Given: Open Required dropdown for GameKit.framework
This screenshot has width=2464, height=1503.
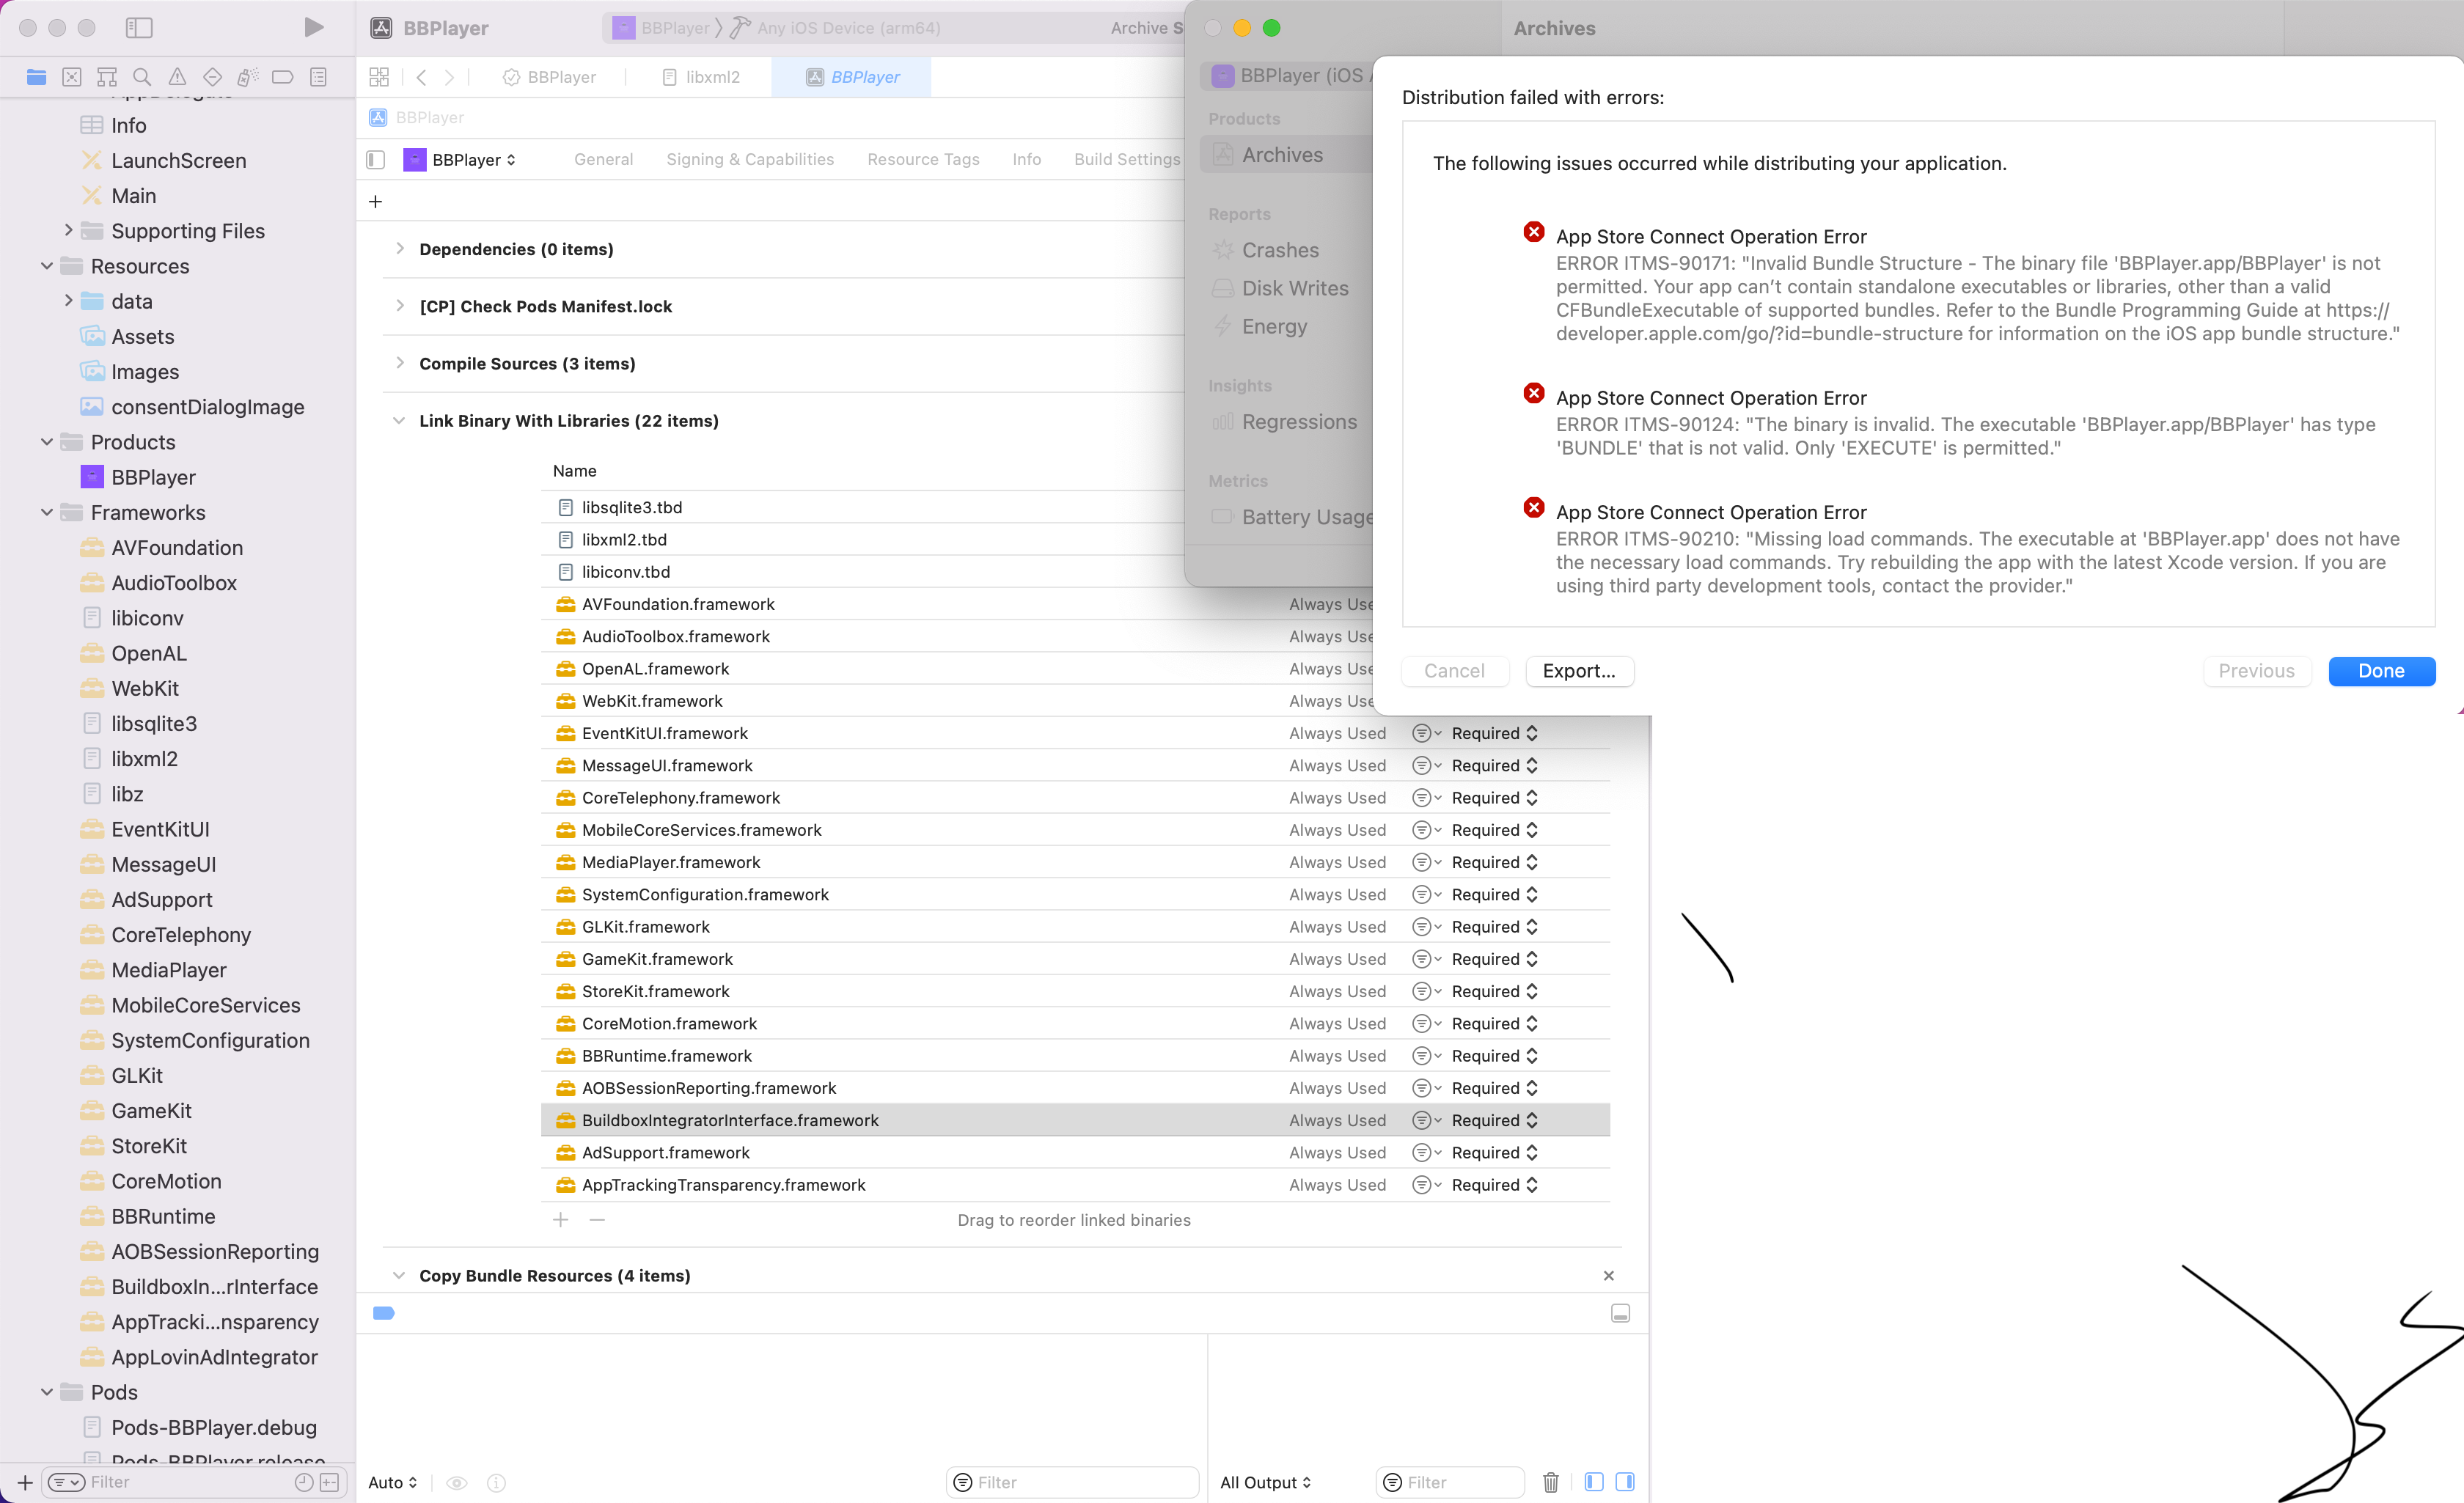Looking at the screenshot, I should tap(1494, 959).
